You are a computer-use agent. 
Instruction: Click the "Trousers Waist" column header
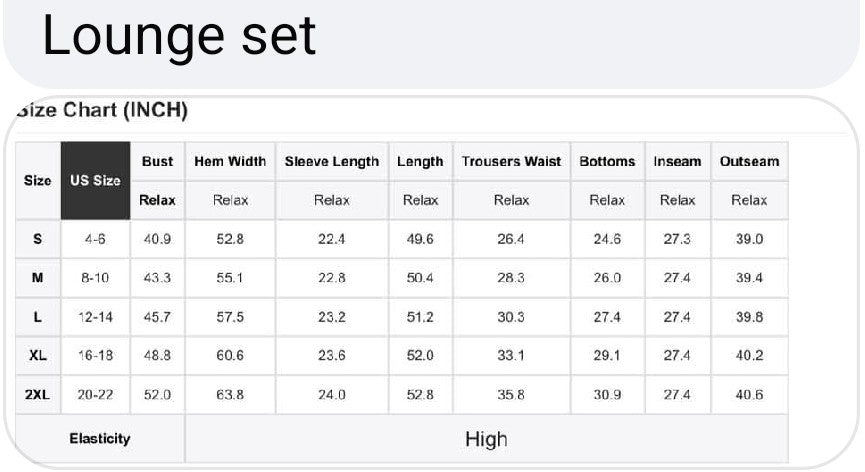511,161
